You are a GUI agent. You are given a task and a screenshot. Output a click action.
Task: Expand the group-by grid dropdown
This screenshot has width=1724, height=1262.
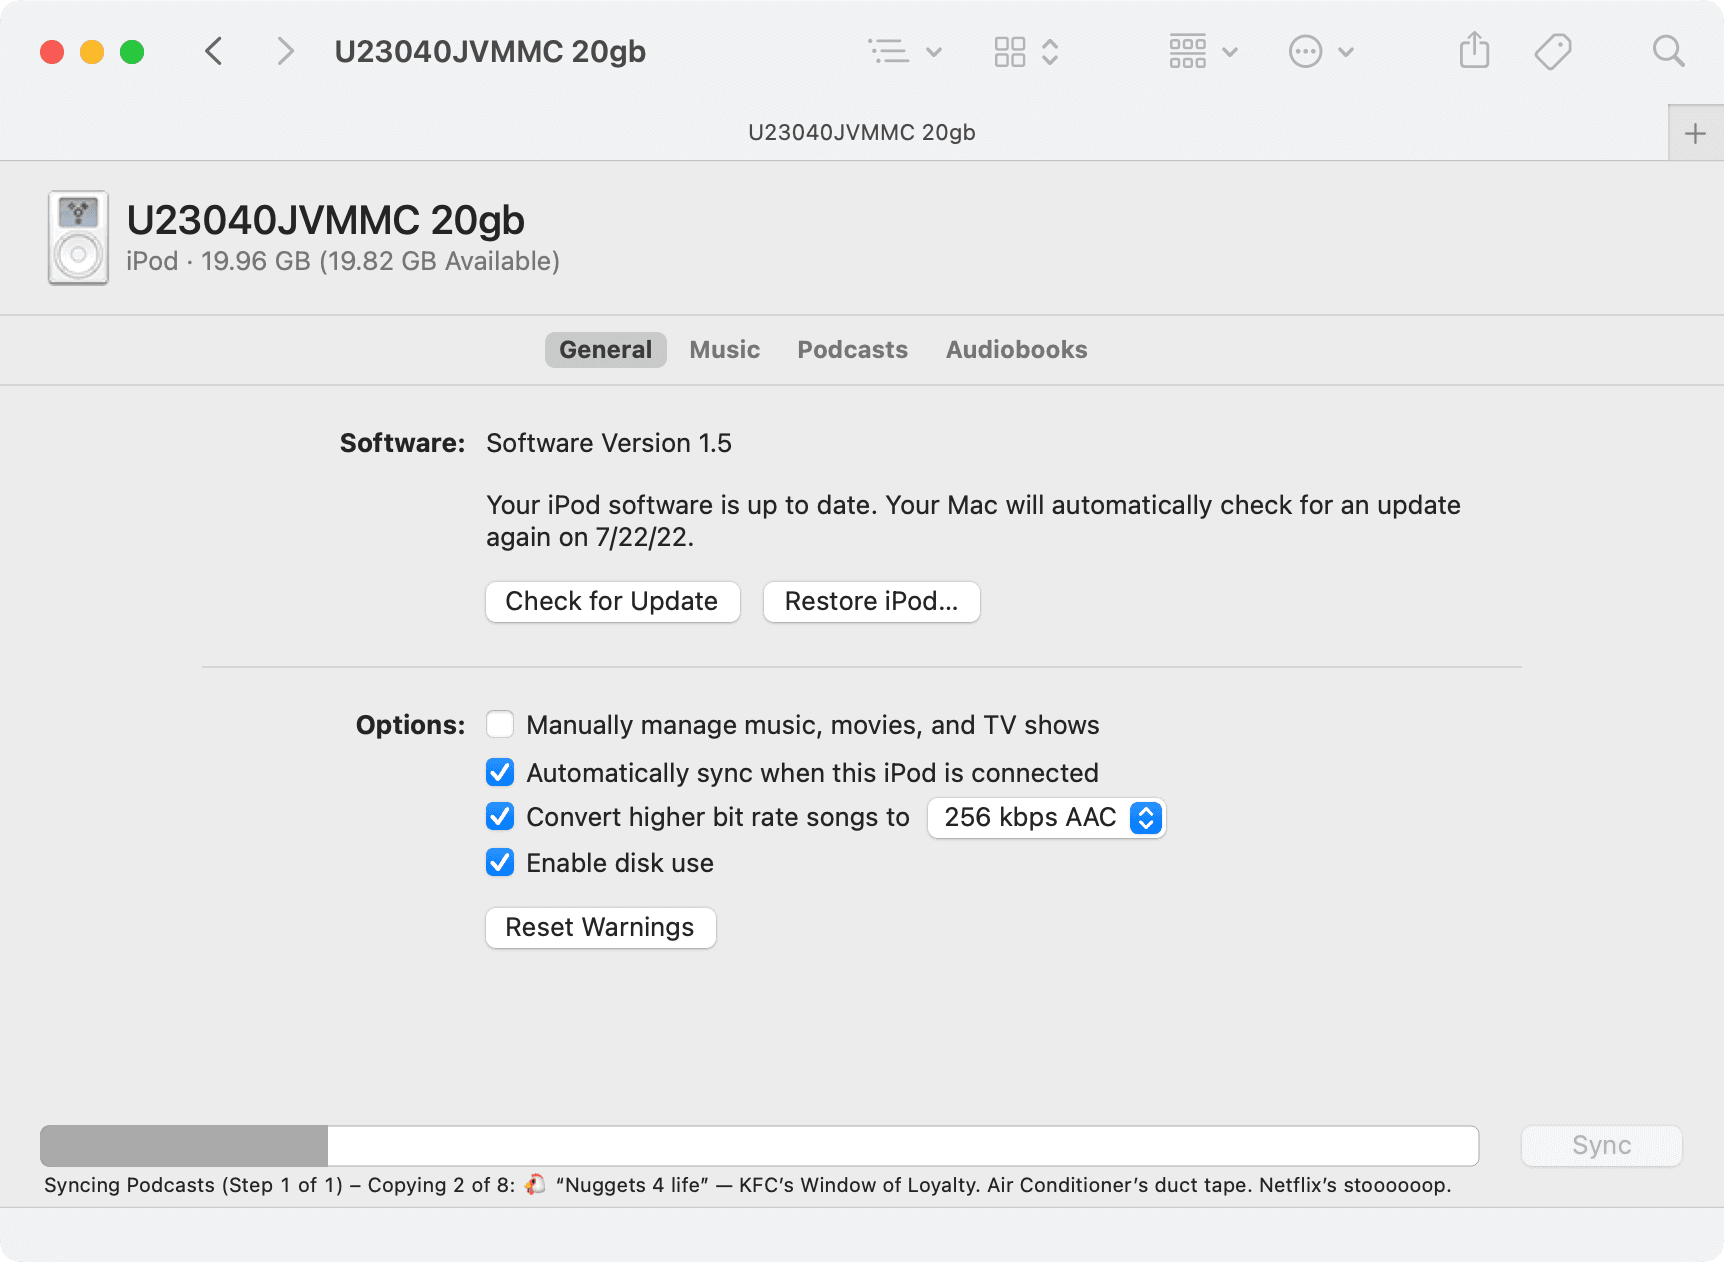(x=1203, y=51)
